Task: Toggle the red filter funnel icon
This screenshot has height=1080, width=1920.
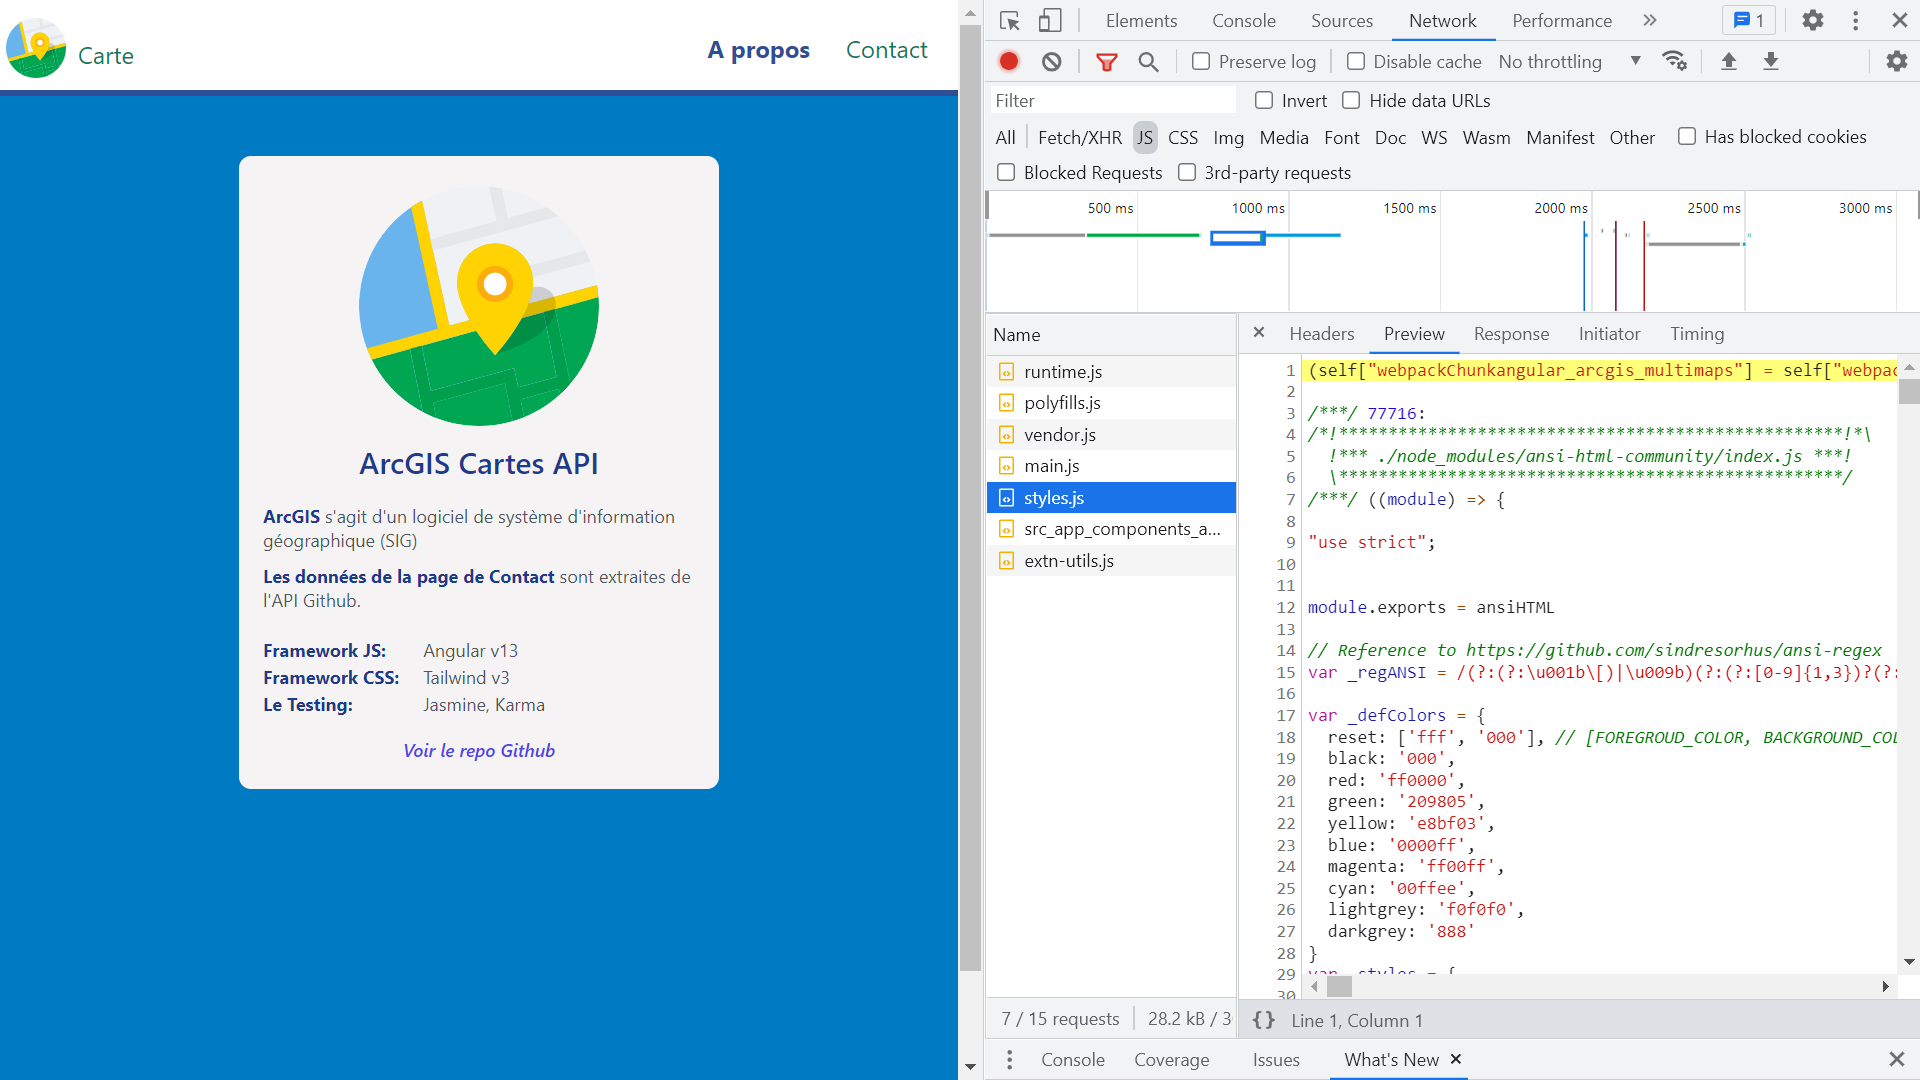Action: [x=1106, y=62]
